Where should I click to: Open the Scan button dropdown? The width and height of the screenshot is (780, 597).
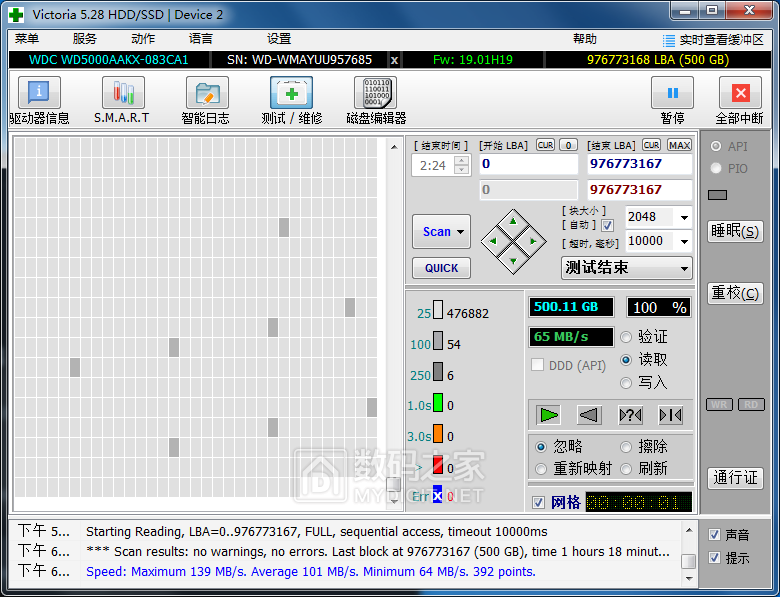click(x=461, y=232)
